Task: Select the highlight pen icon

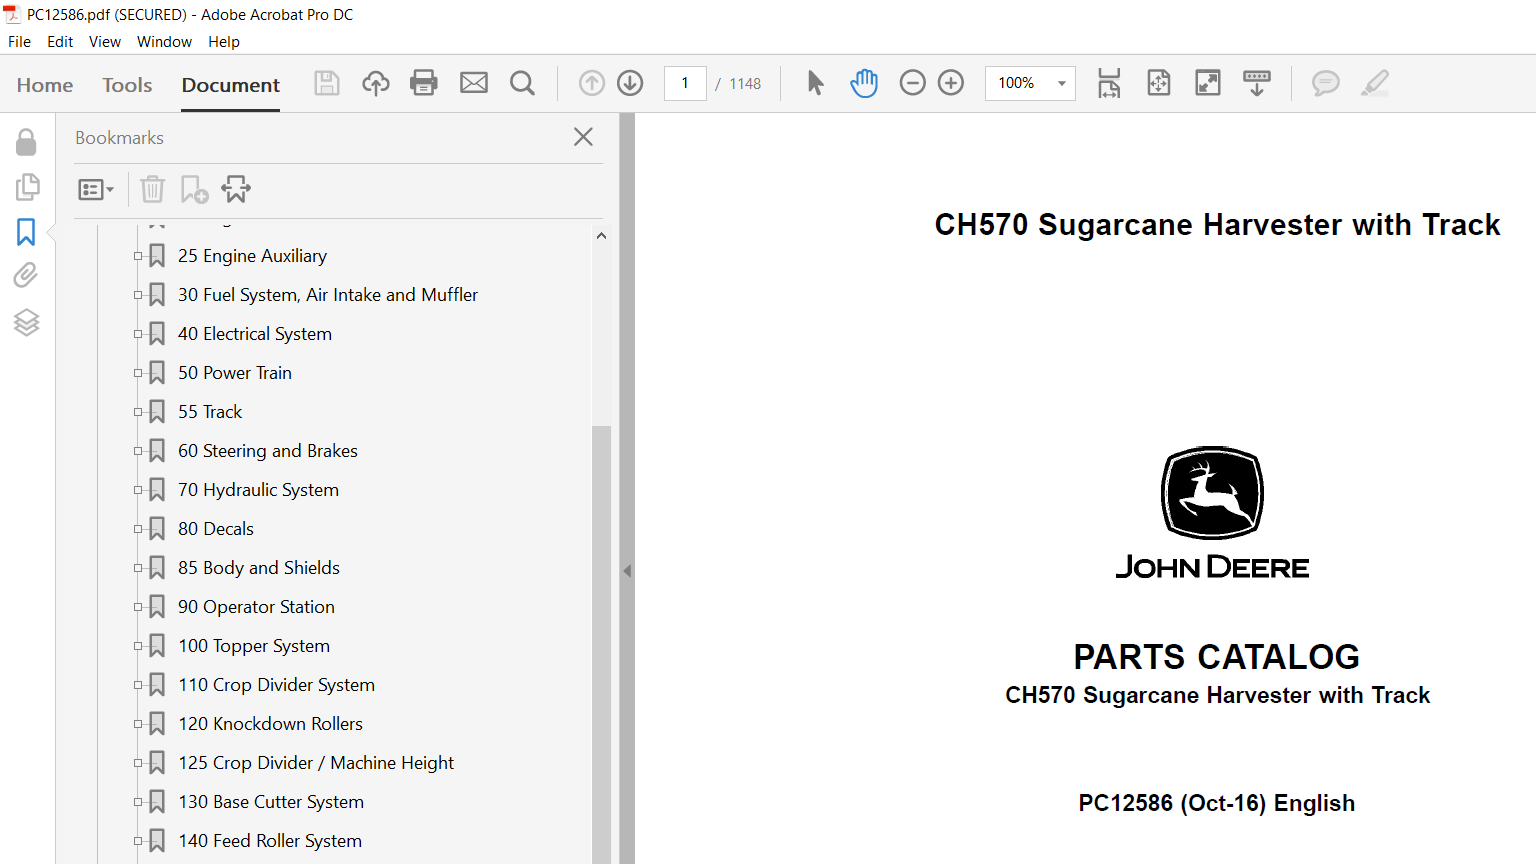Action: point(1375,83)
